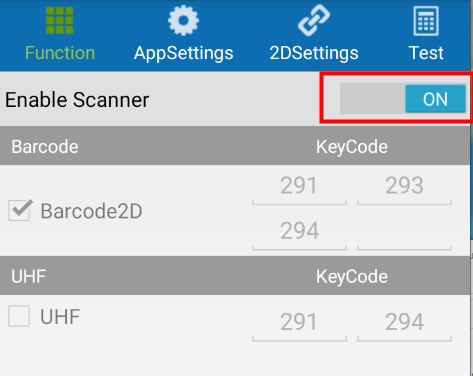
Task: Go to the Test tab label
Action: [x=426, y=53]
